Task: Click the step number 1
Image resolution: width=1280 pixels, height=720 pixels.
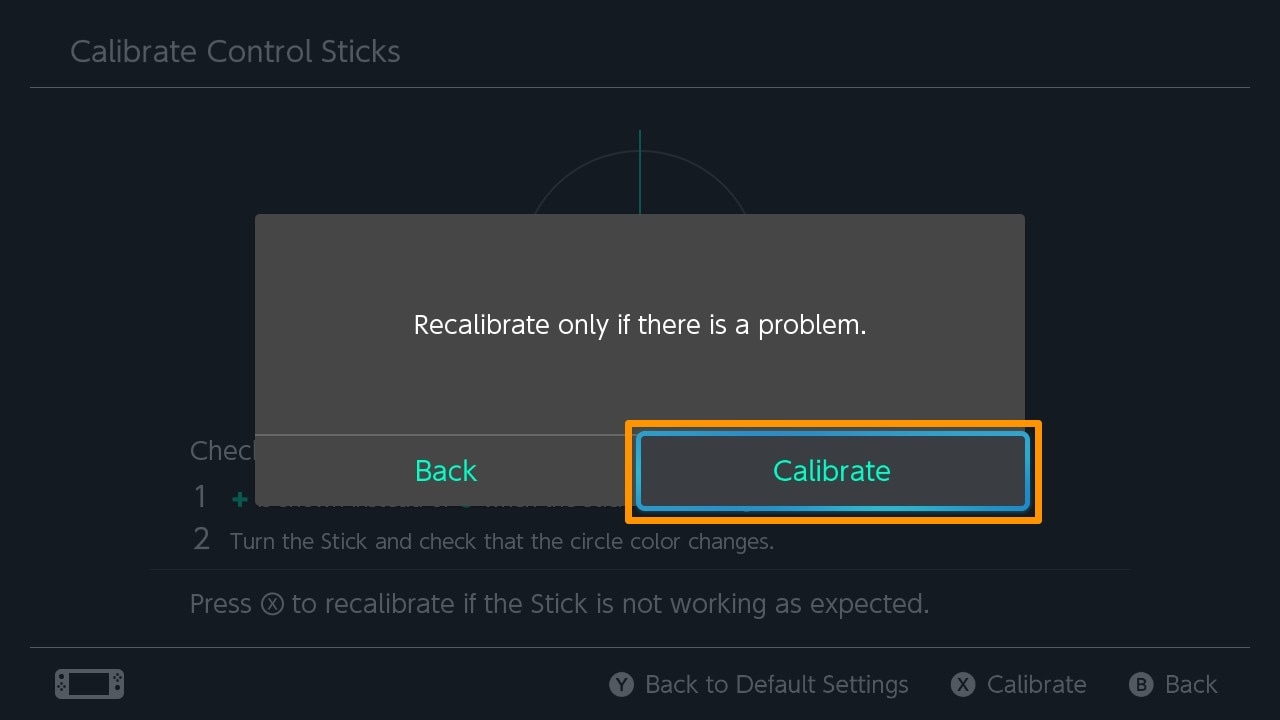Action: [x=201, y=497]
